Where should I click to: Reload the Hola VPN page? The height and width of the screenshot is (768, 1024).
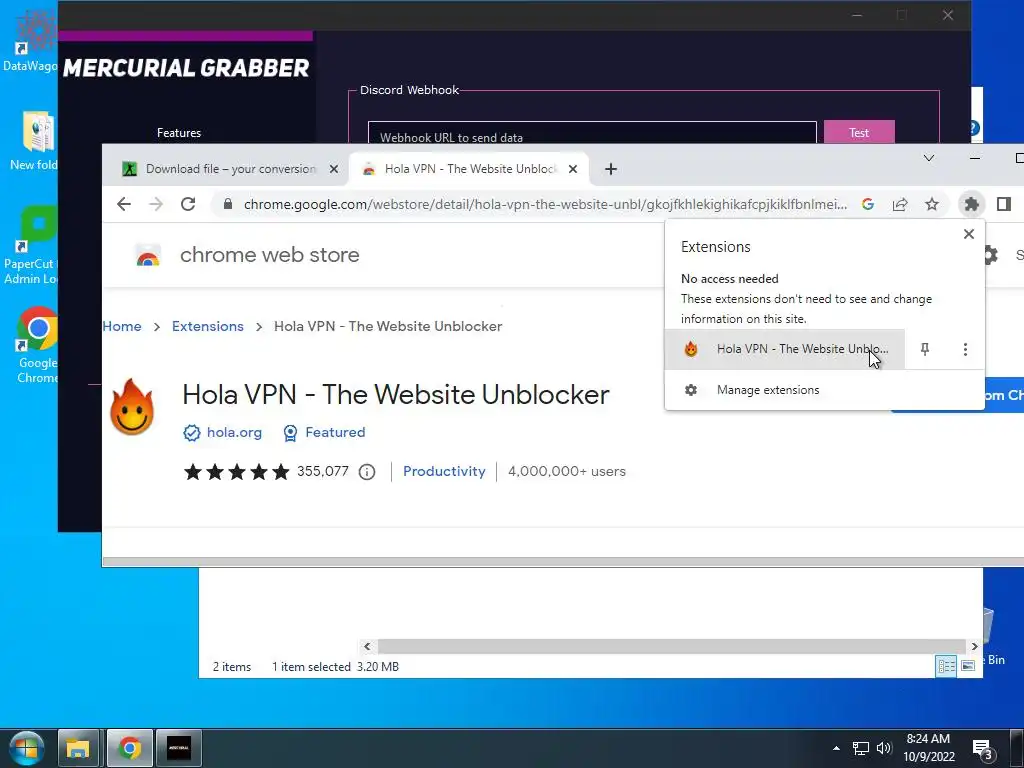(188, 204)
